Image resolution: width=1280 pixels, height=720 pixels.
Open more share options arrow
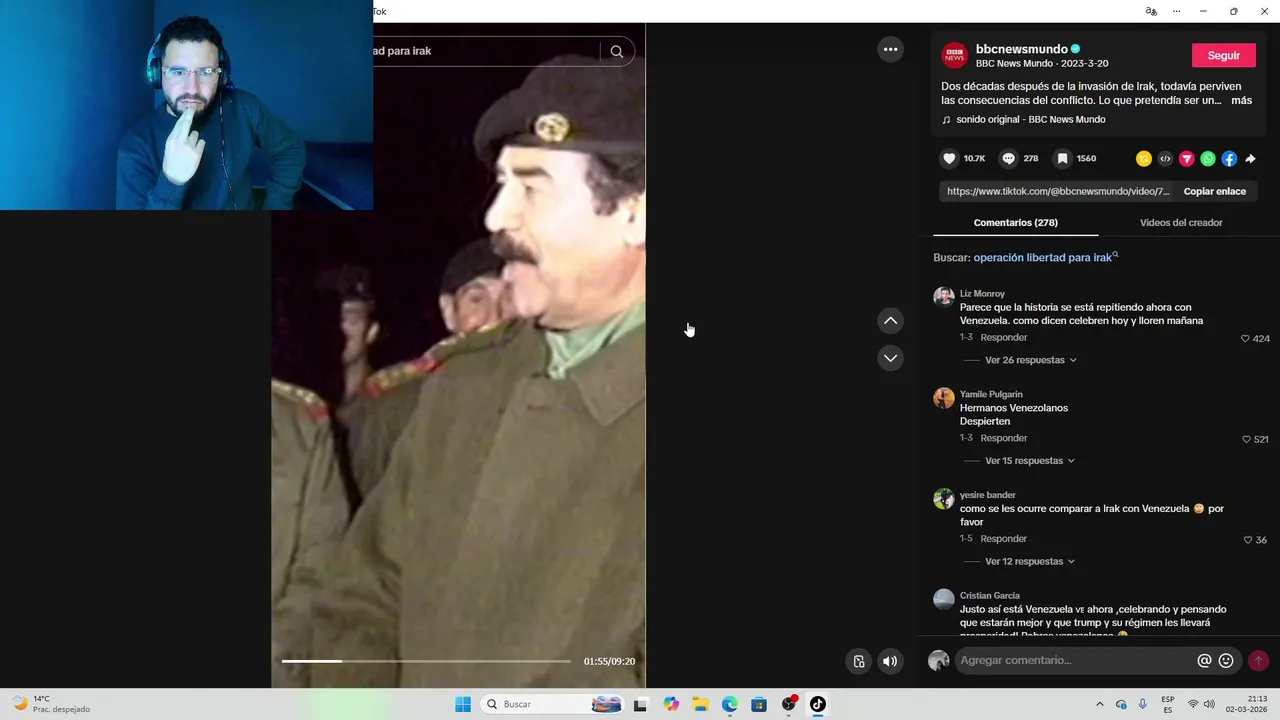(1250, 158)
